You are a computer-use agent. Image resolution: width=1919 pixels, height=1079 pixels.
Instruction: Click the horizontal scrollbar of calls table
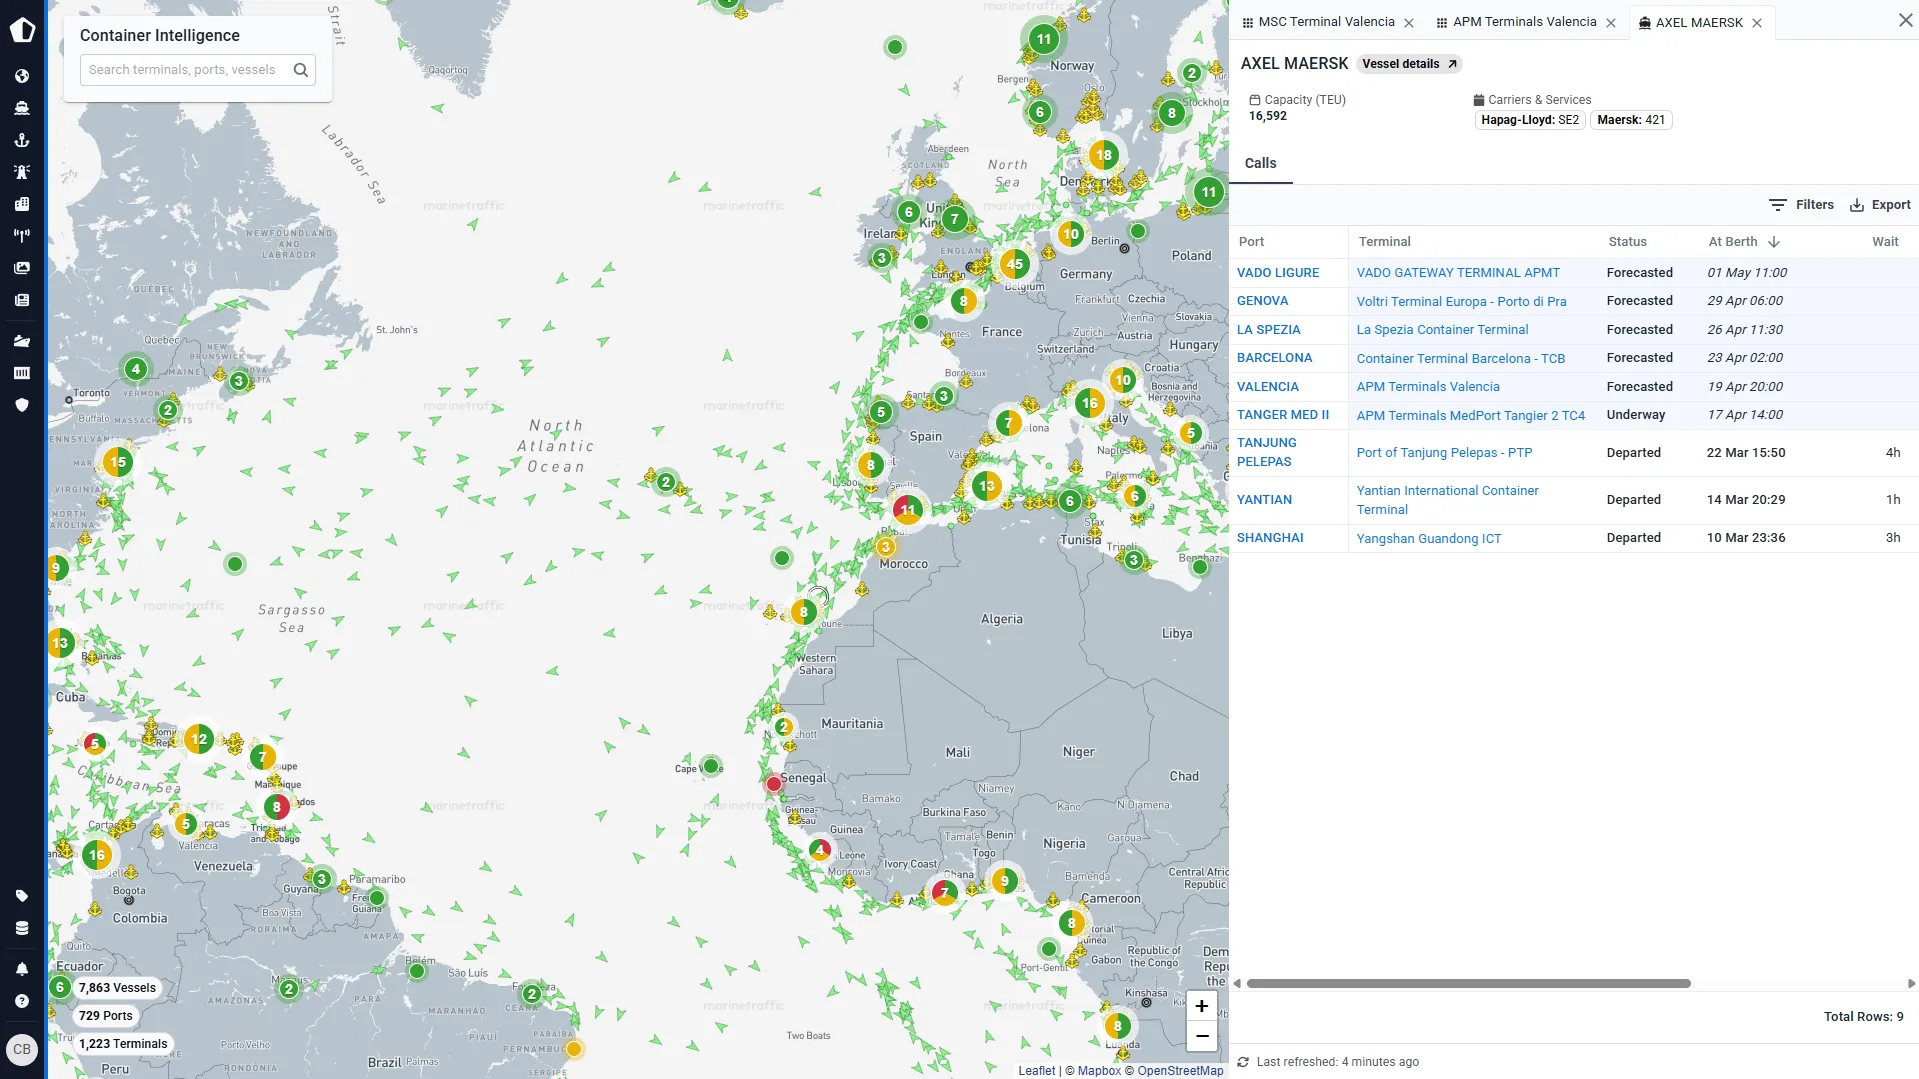pyautogui.click(x=1468, y=984)
